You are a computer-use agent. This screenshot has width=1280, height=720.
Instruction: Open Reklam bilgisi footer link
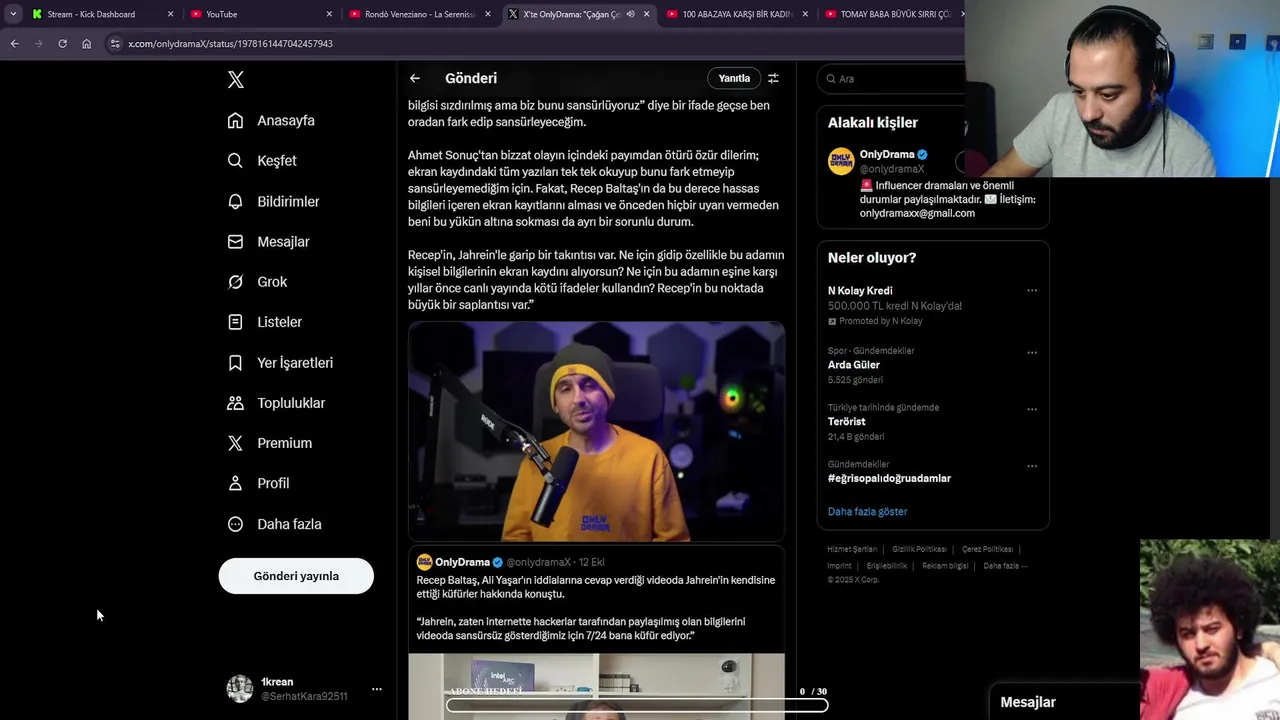pos(945,566)
